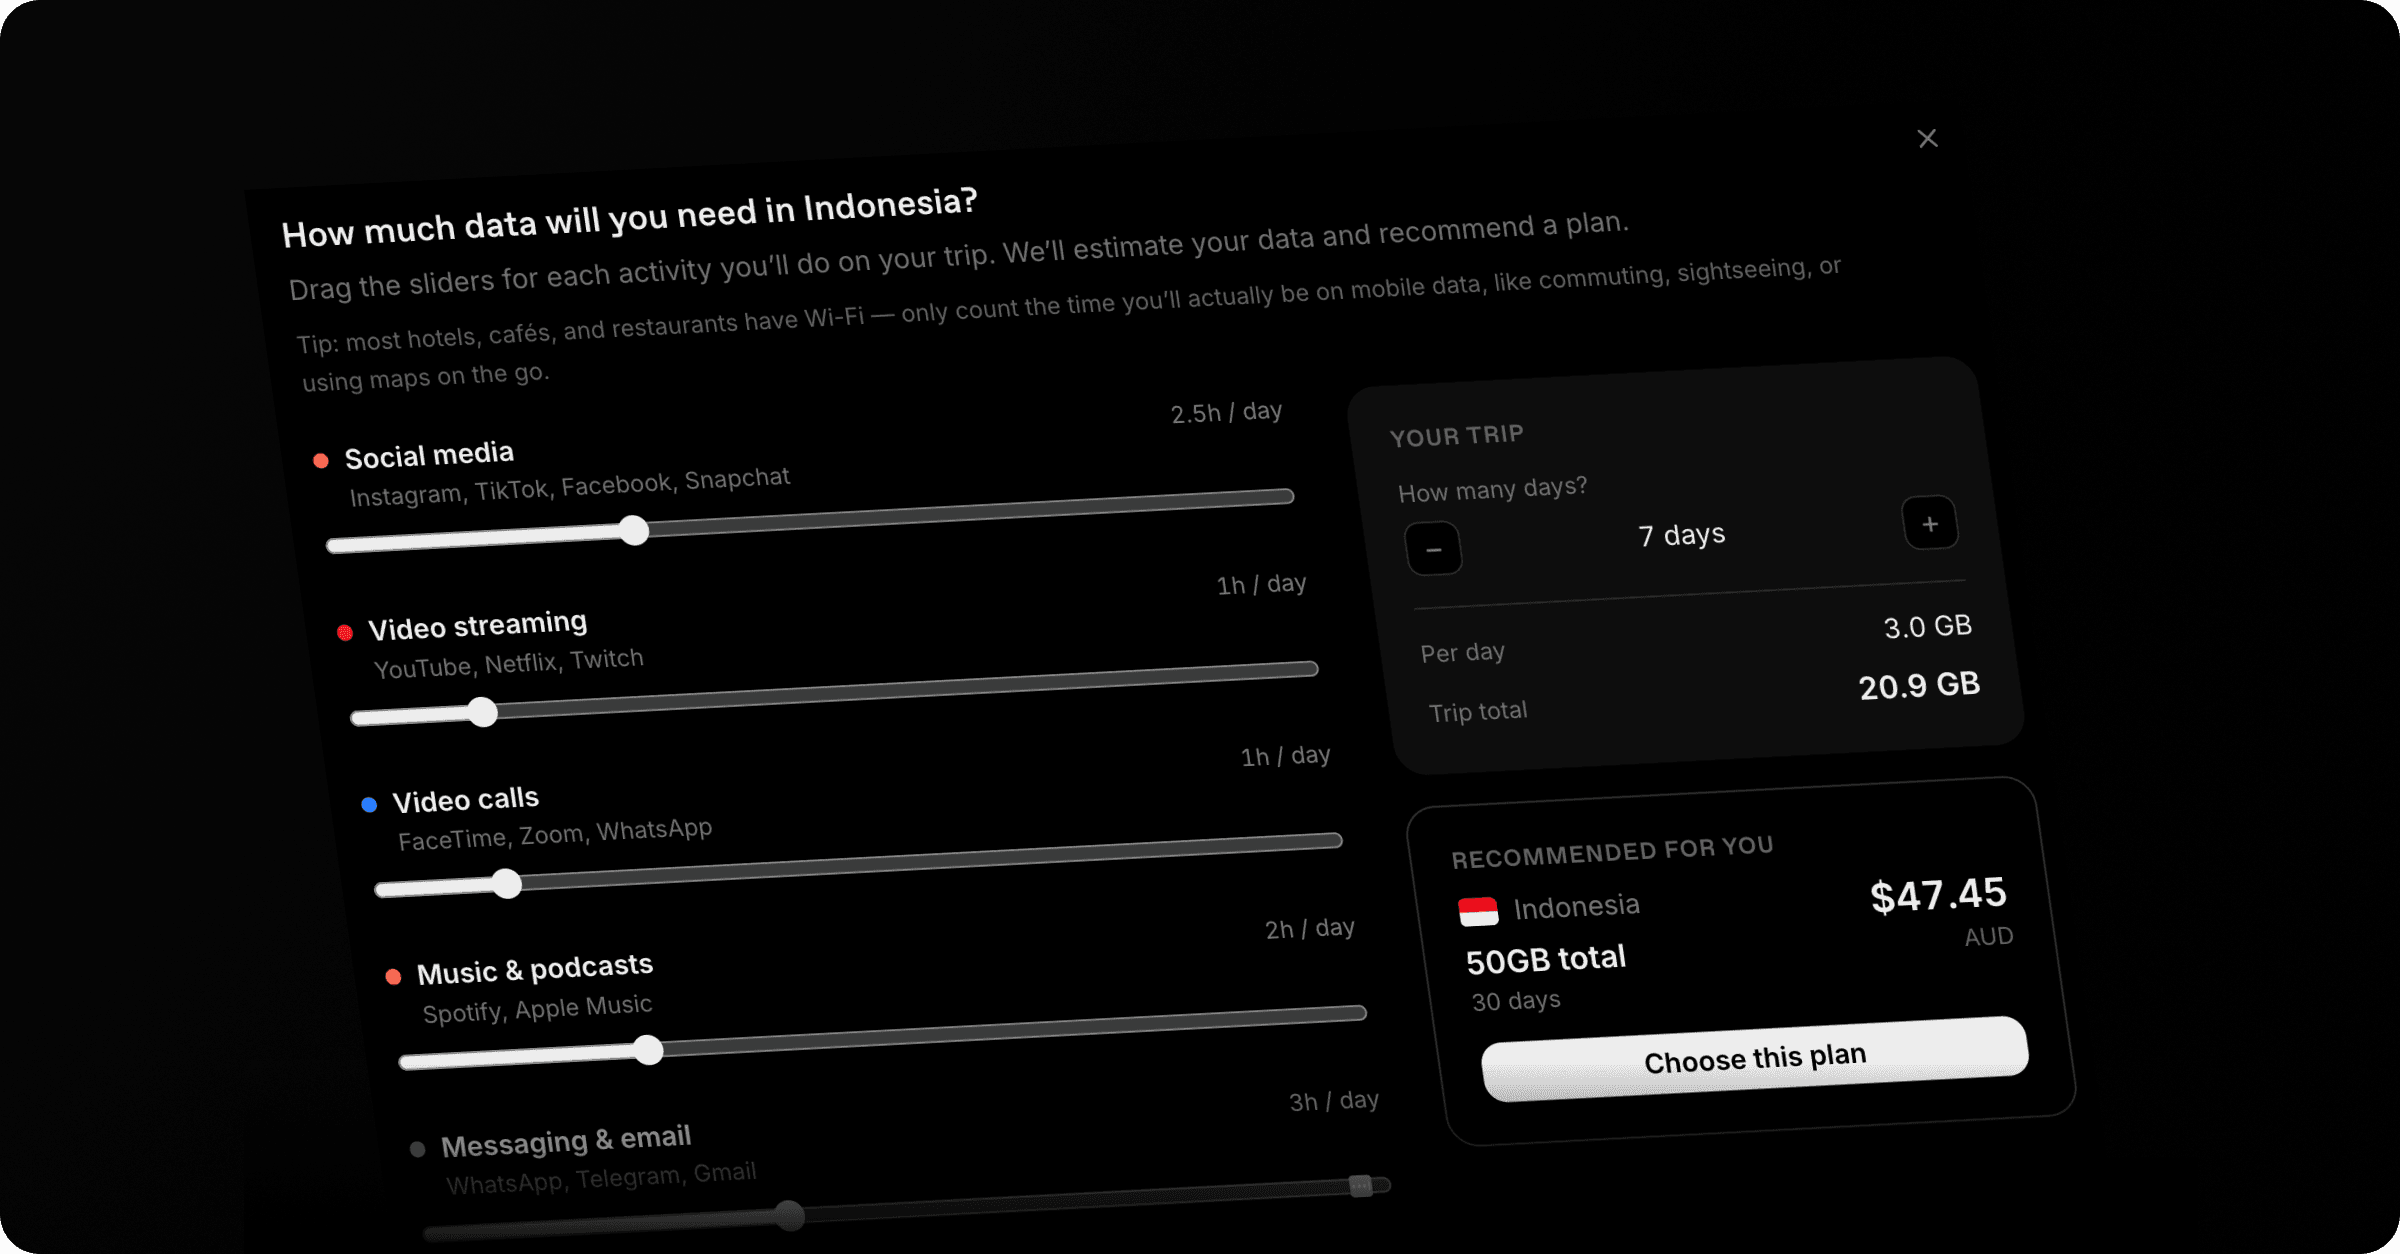
Task: Click the Video streaming slider handle
Action: [x=483, y=712]
